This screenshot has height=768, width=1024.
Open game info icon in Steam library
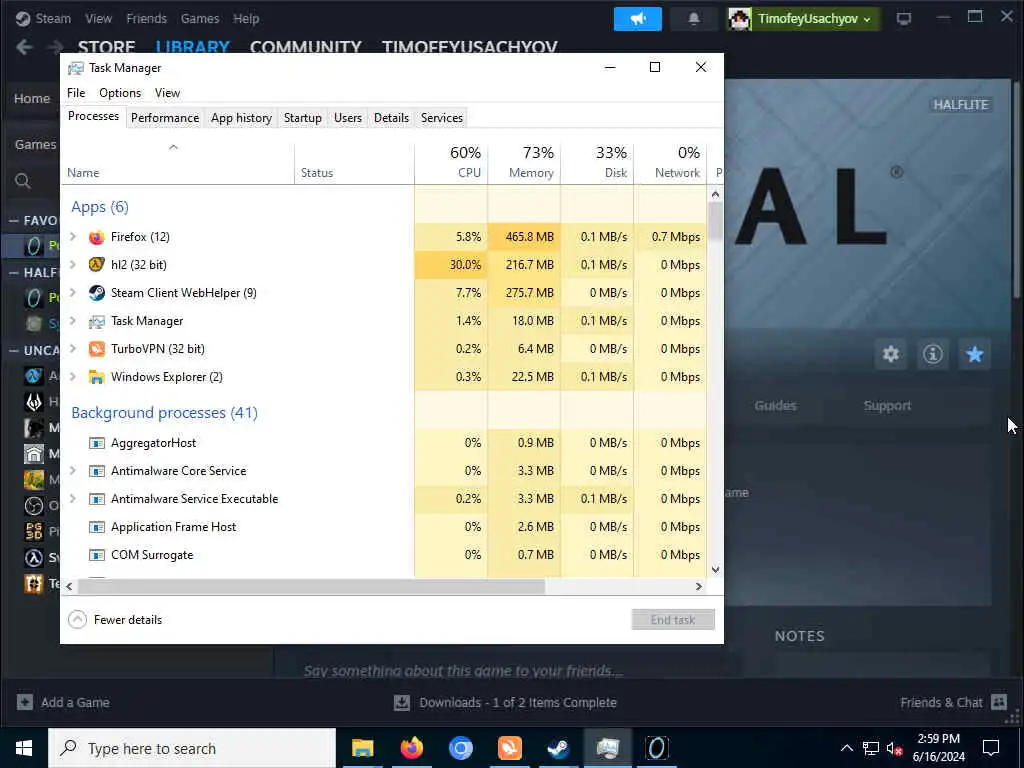tap(933, 354)
